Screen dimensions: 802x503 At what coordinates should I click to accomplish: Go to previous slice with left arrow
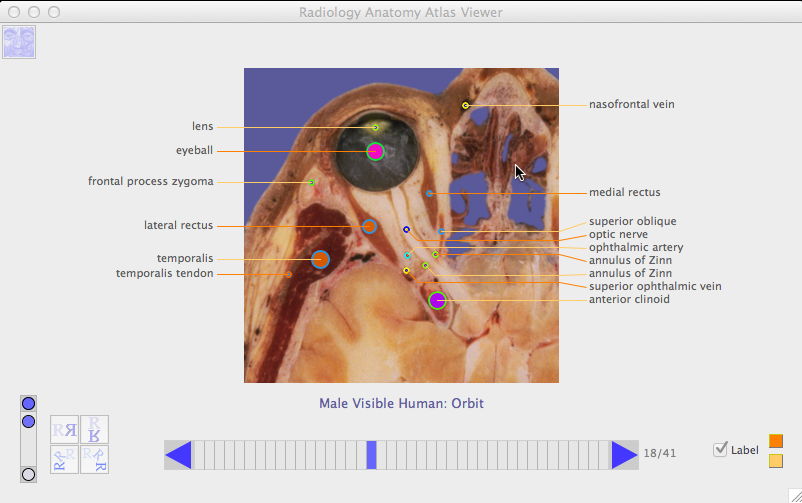178,455
